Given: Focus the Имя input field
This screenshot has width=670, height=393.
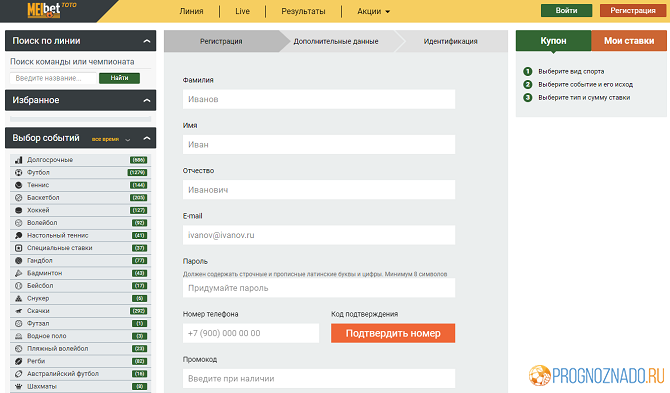Looking at the screenshot, I should (319, 144).
